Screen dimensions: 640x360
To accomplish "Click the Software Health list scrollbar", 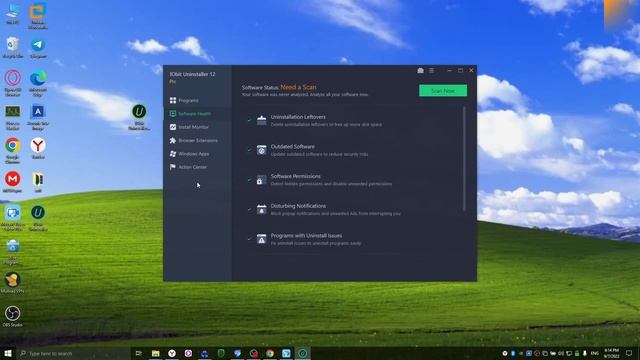I will [x=464, y=158].
